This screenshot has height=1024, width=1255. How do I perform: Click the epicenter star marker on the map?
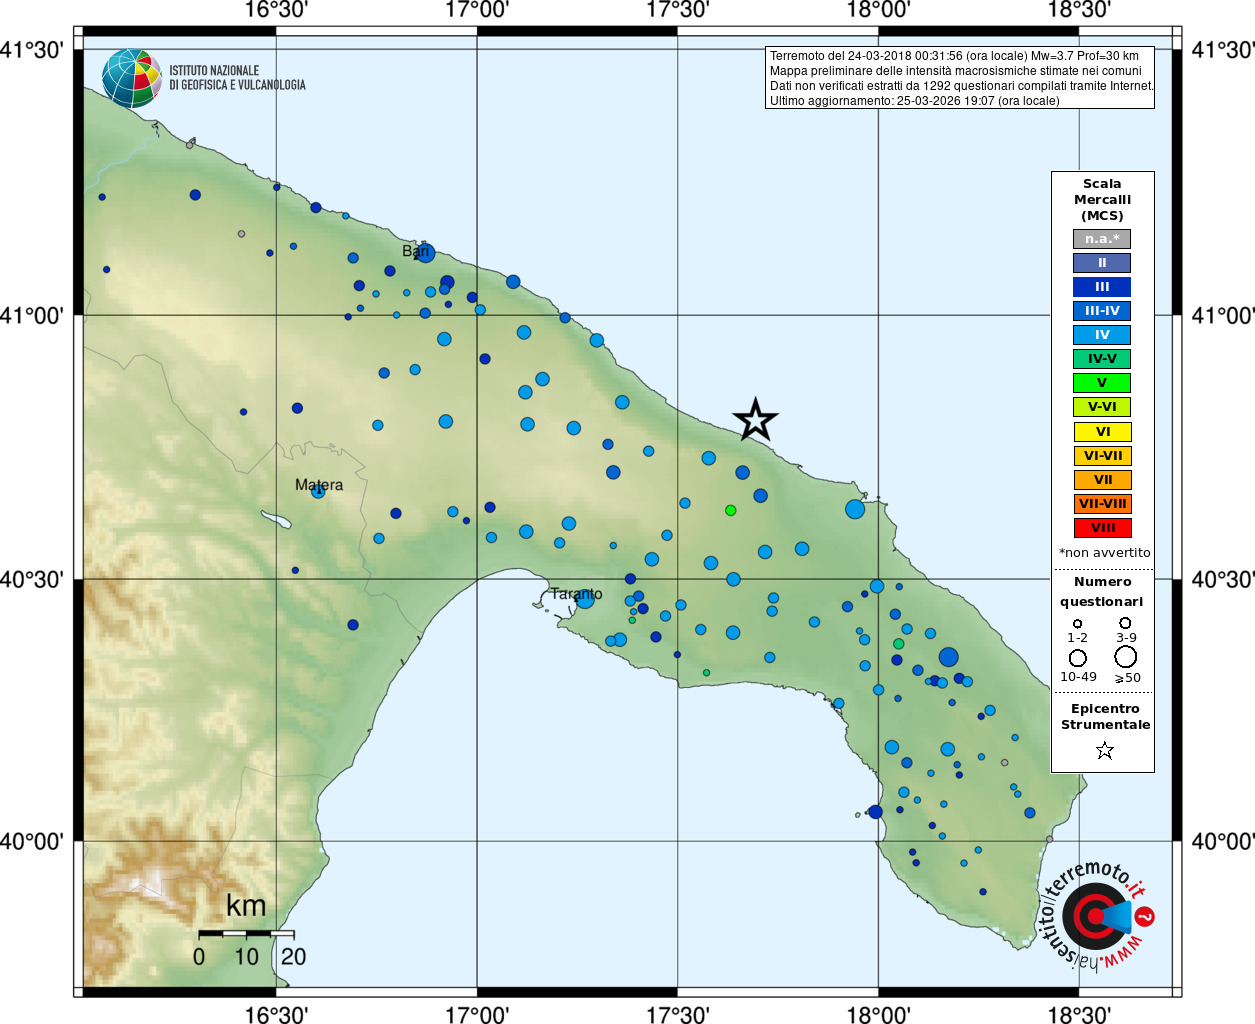coord(755,420)
